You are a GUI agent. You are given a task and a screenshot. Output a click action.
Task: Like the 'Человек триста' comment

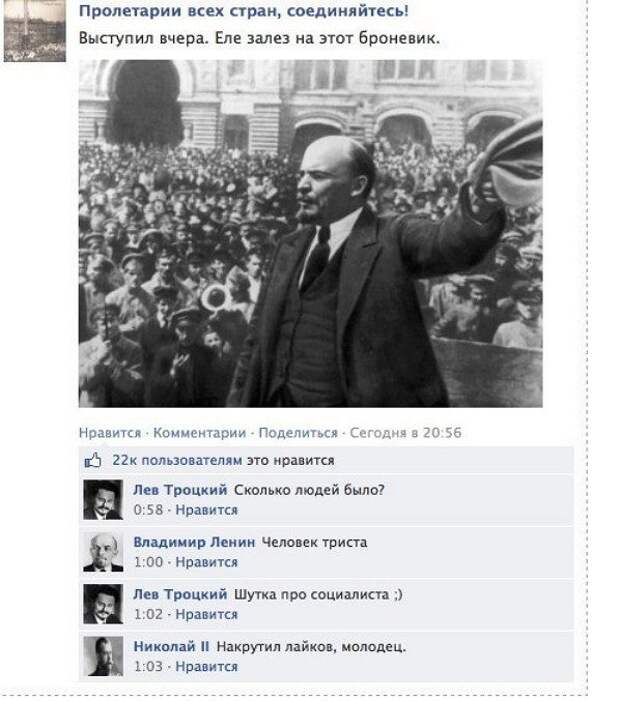207,562
